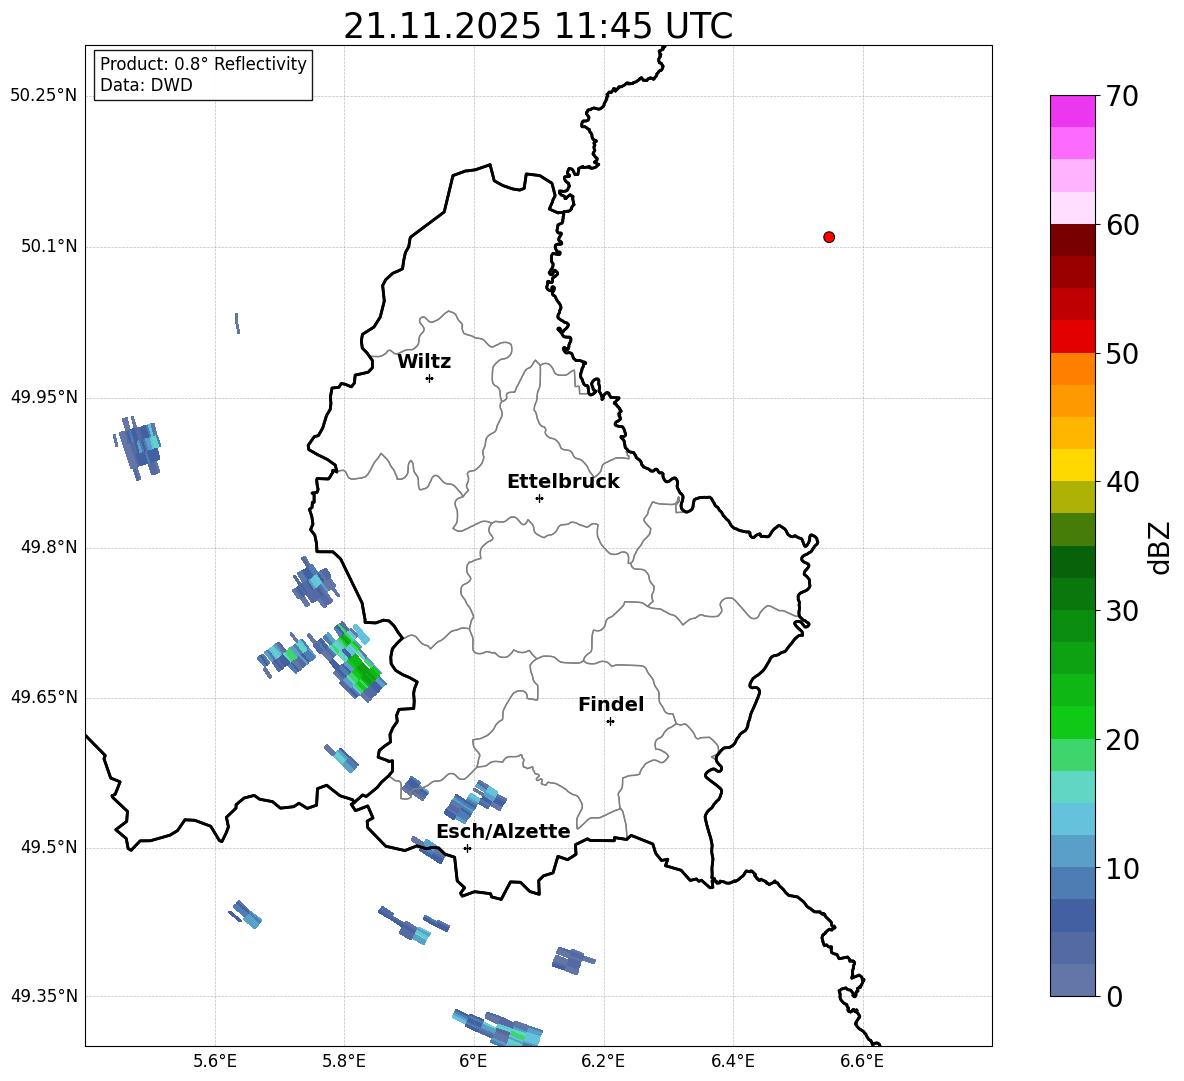
Task: Click the dBZ colorbar axis label
Action: point(1159,547)
